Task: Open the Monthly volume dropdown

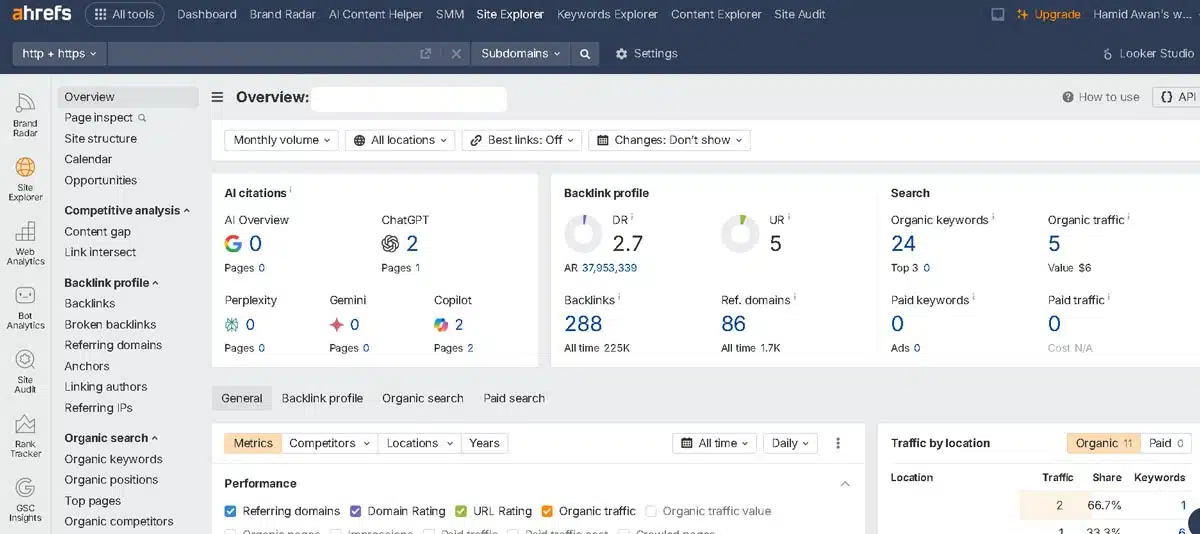Action: coord(281,140)
